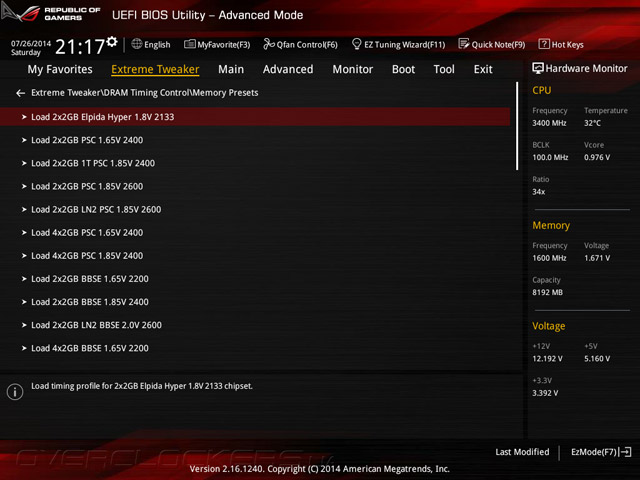640x480 pixels.
Task: Click CPU frequency value 3400 MHz
Action: click(x=549, y=123)
